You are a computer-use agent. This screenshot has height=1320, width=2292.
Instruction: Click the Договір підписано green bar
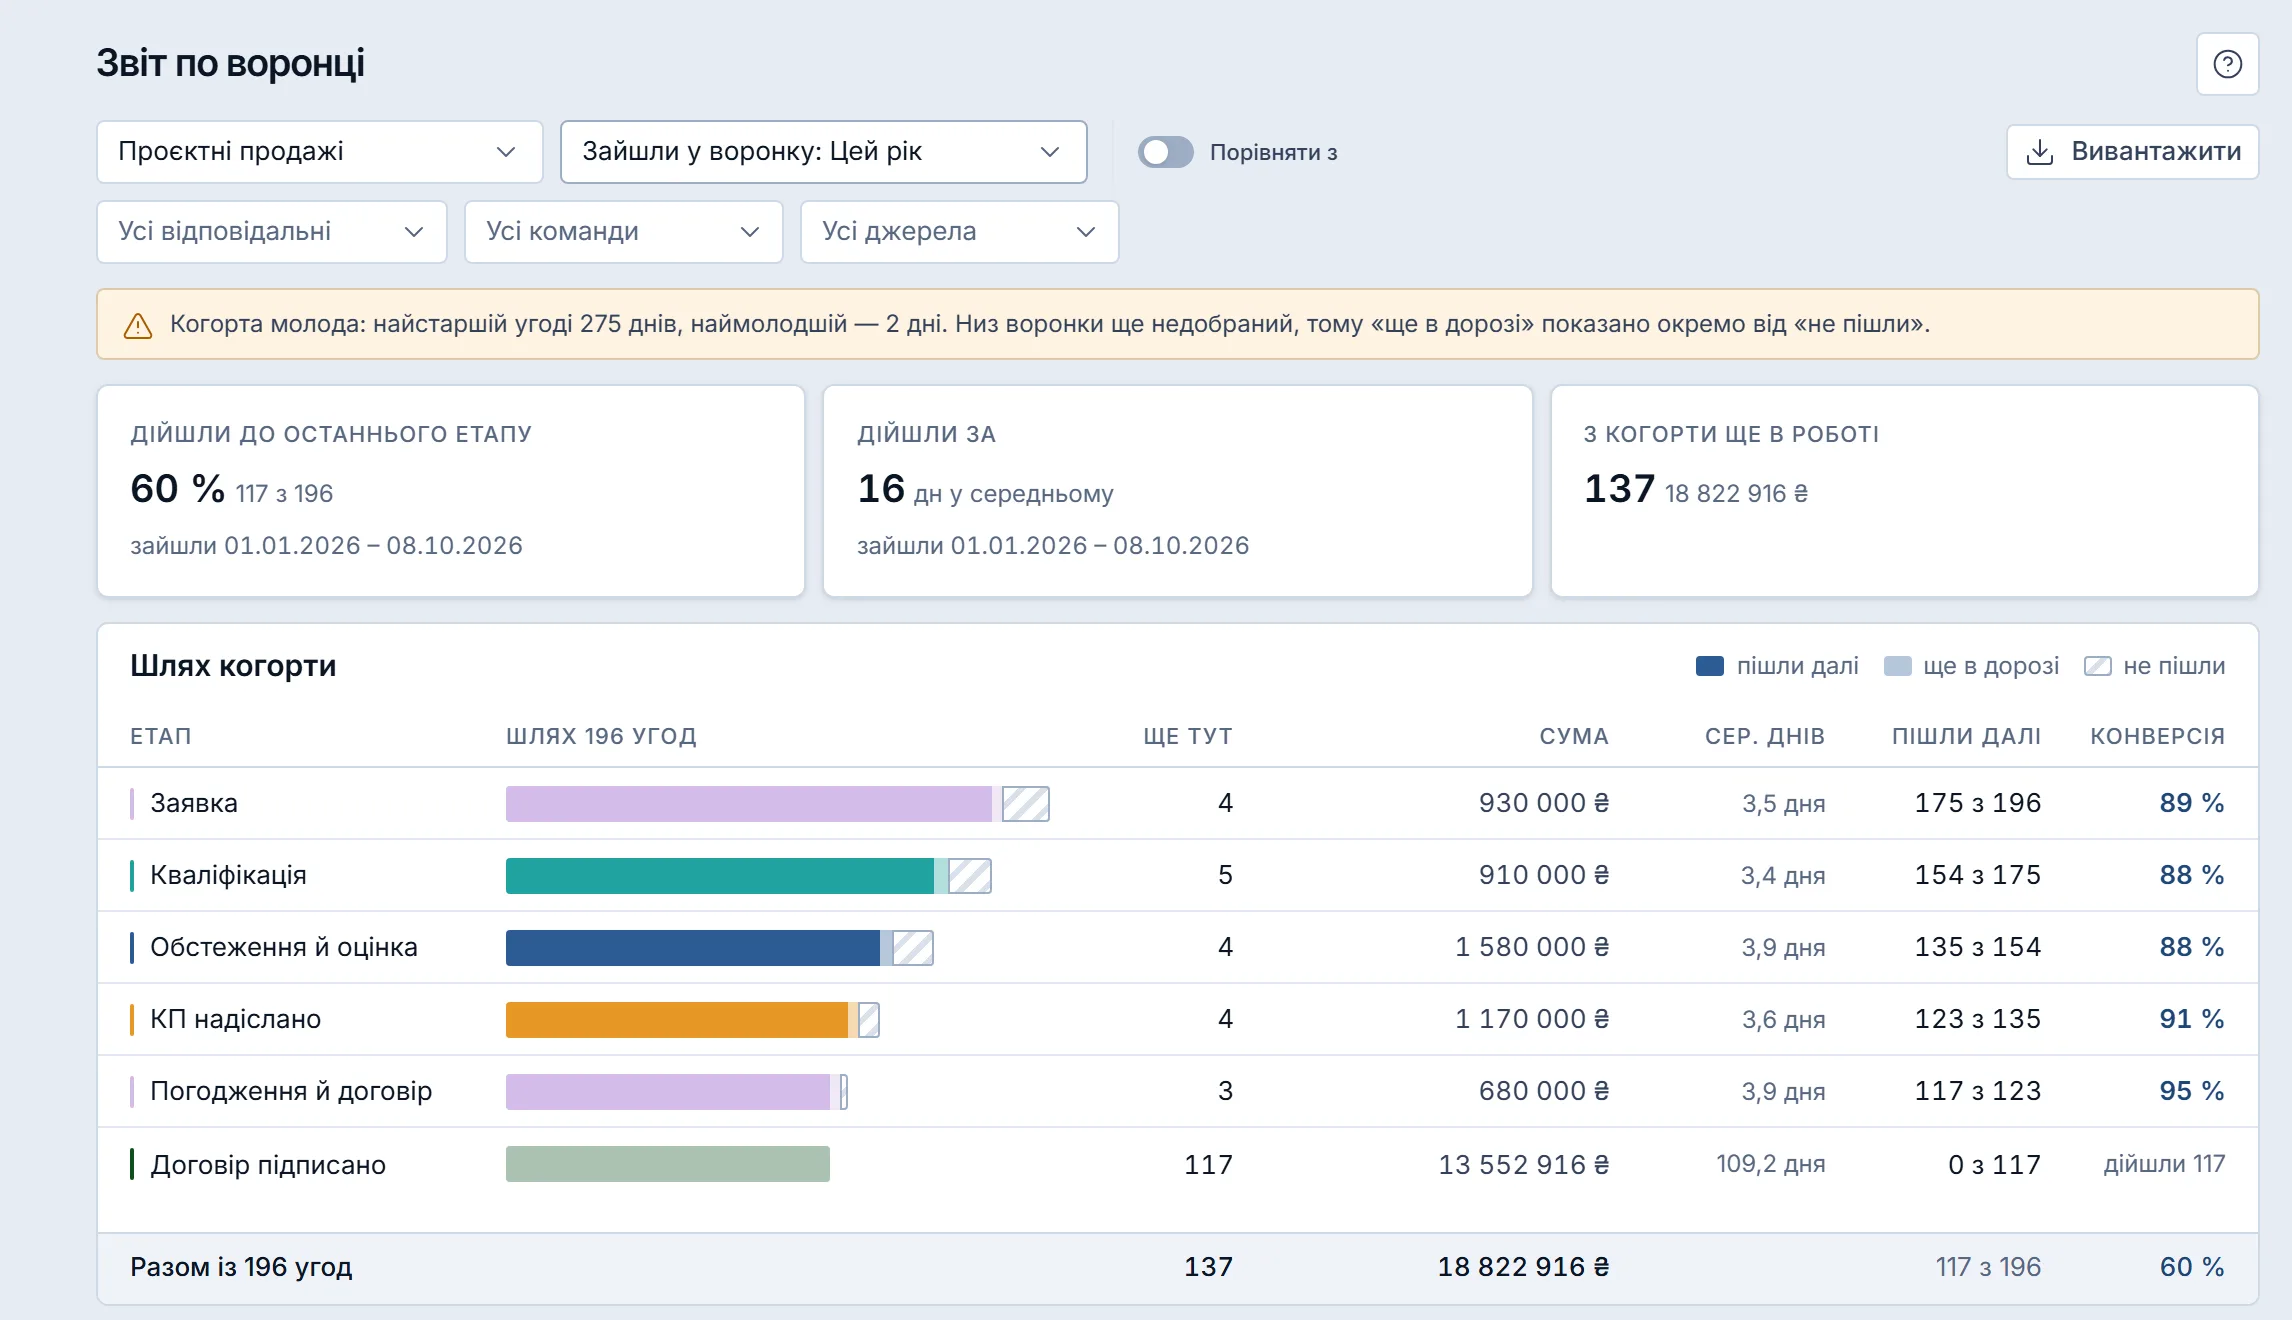coord(668,1164)
